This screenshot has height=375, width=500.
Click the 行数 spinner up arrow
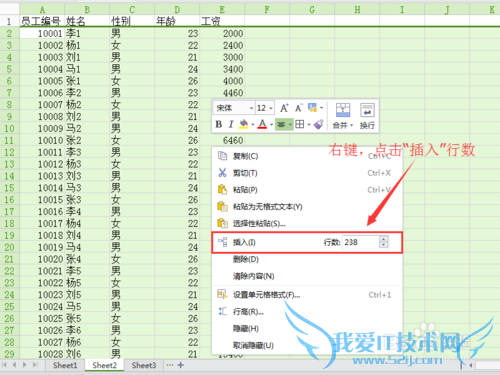[x=384, y=239]
